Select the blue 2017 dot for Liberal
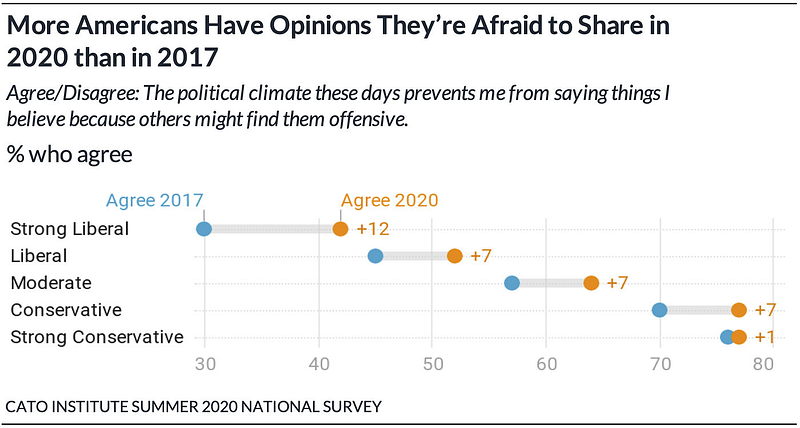This screenshot has height=428, width=800. [x=375, y=256]
